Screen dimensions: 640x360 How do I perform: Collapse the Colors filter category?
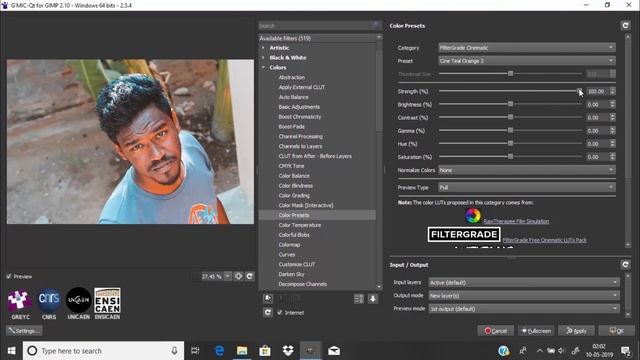(x=263, y=67)
